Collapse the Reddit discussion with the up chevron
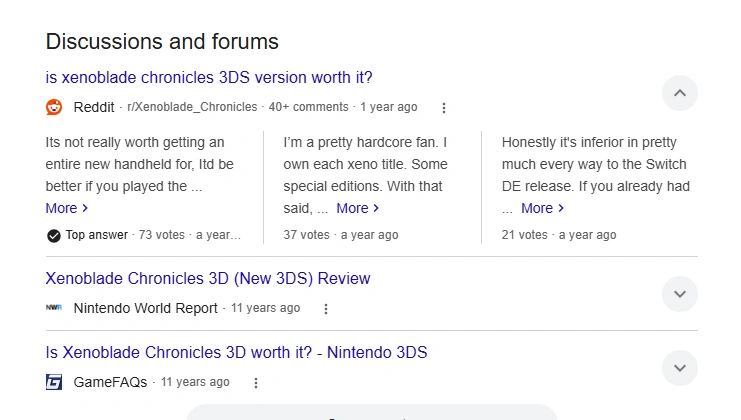The image size is (741, 420). [680, 93]
